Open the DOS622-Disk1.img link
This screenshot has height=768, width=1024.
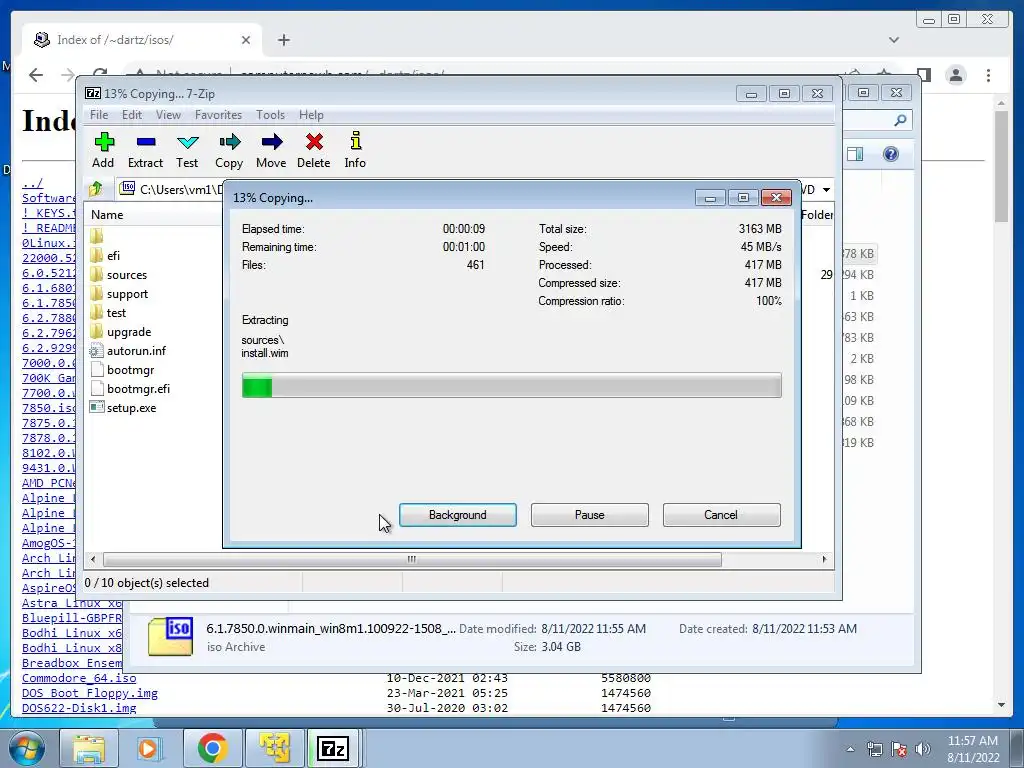pyautogui.click(x=79, y=708)
